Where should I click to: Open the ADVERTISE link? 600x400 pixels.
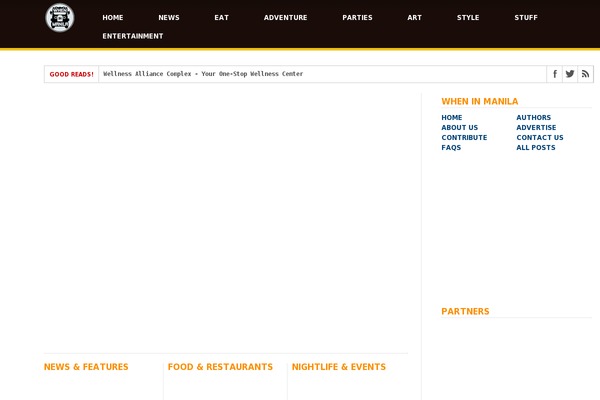tap(536, 127)
